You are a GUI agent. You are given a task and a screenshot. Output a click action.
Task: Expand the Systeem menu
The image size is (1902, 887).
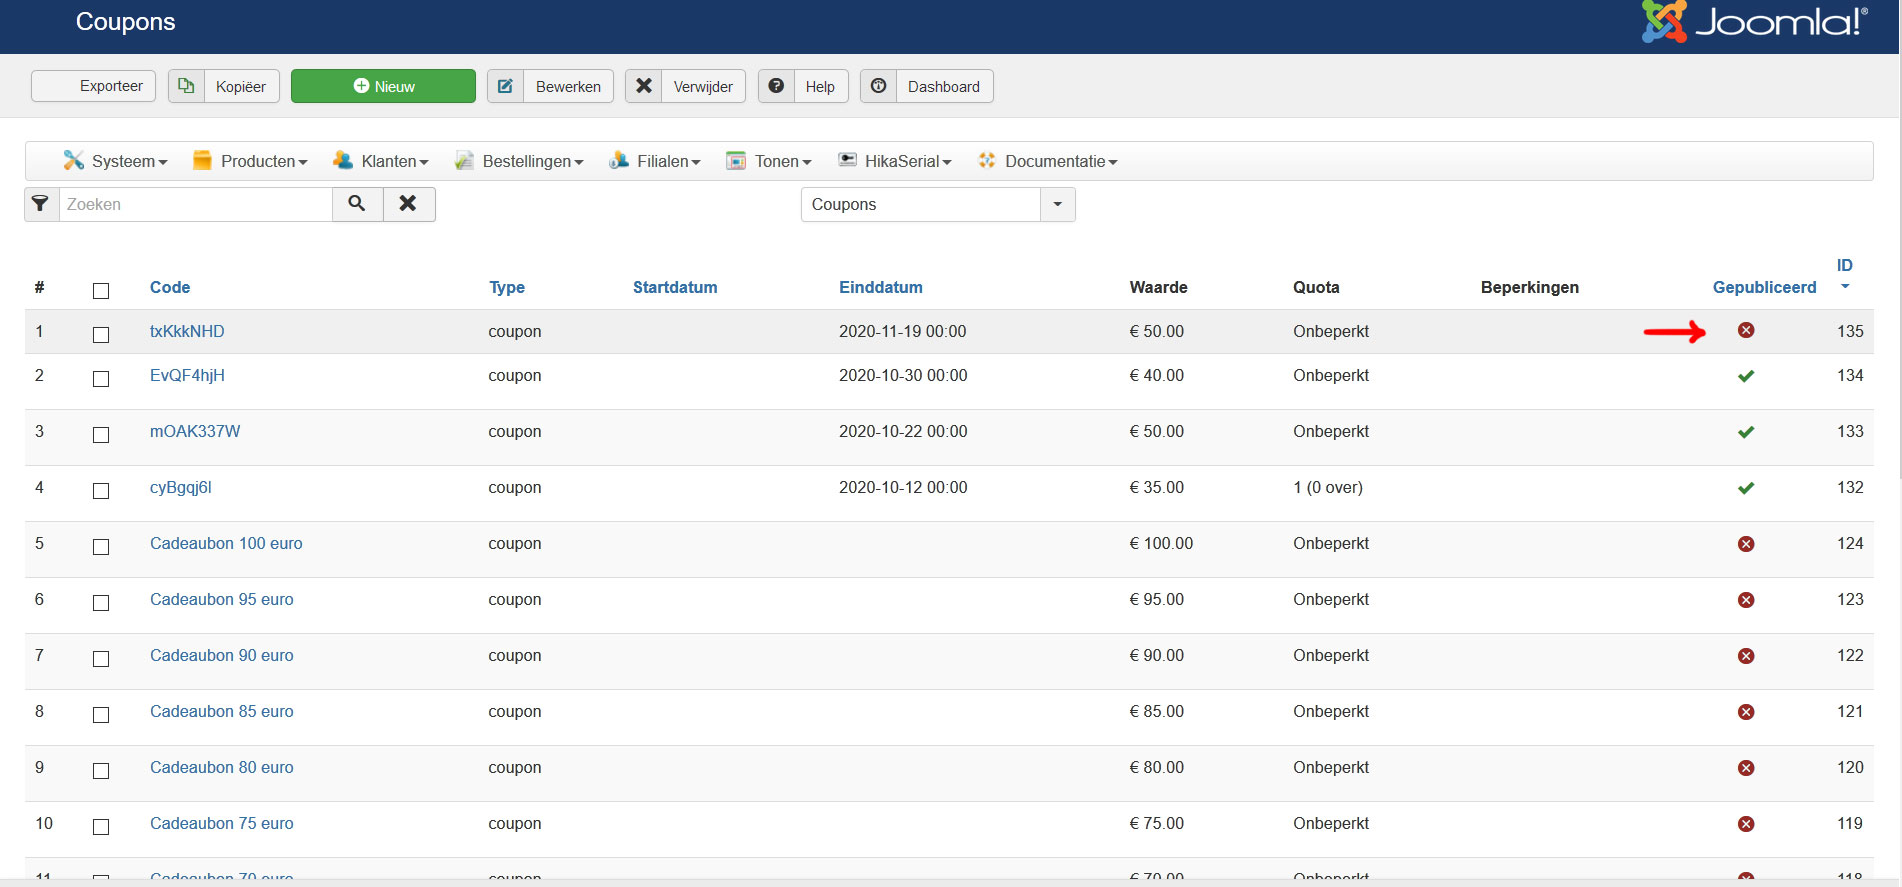[x=116, y=161]
